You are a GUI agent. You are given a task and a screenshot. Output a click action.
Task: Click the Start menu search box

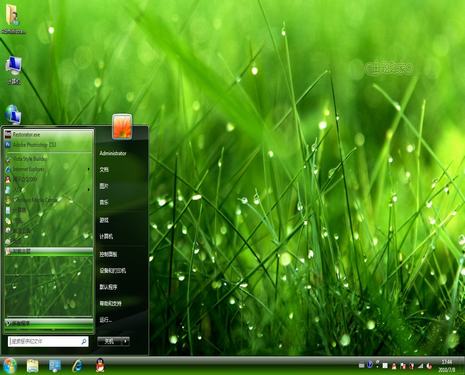click(x=48, y=341)
